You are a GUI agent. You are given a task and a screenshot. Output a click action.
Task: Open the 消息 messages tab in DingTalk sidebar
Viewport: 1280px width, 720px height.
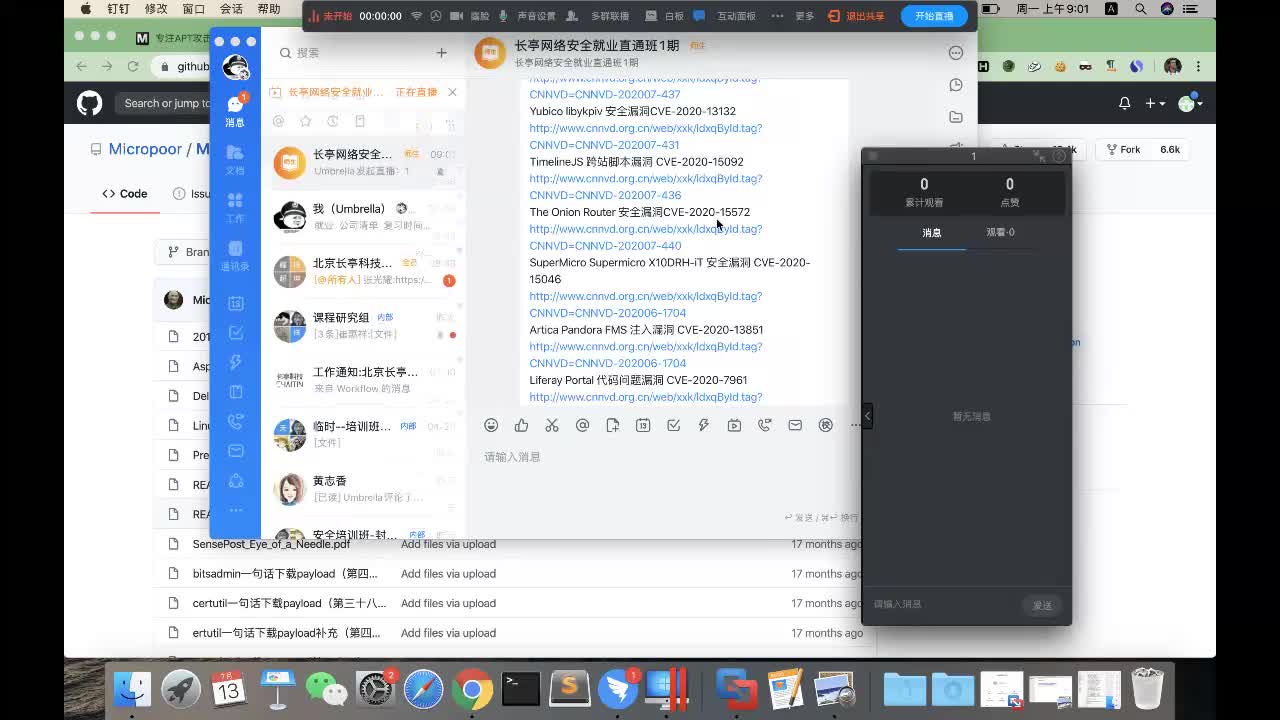click(x=235, y=110)
